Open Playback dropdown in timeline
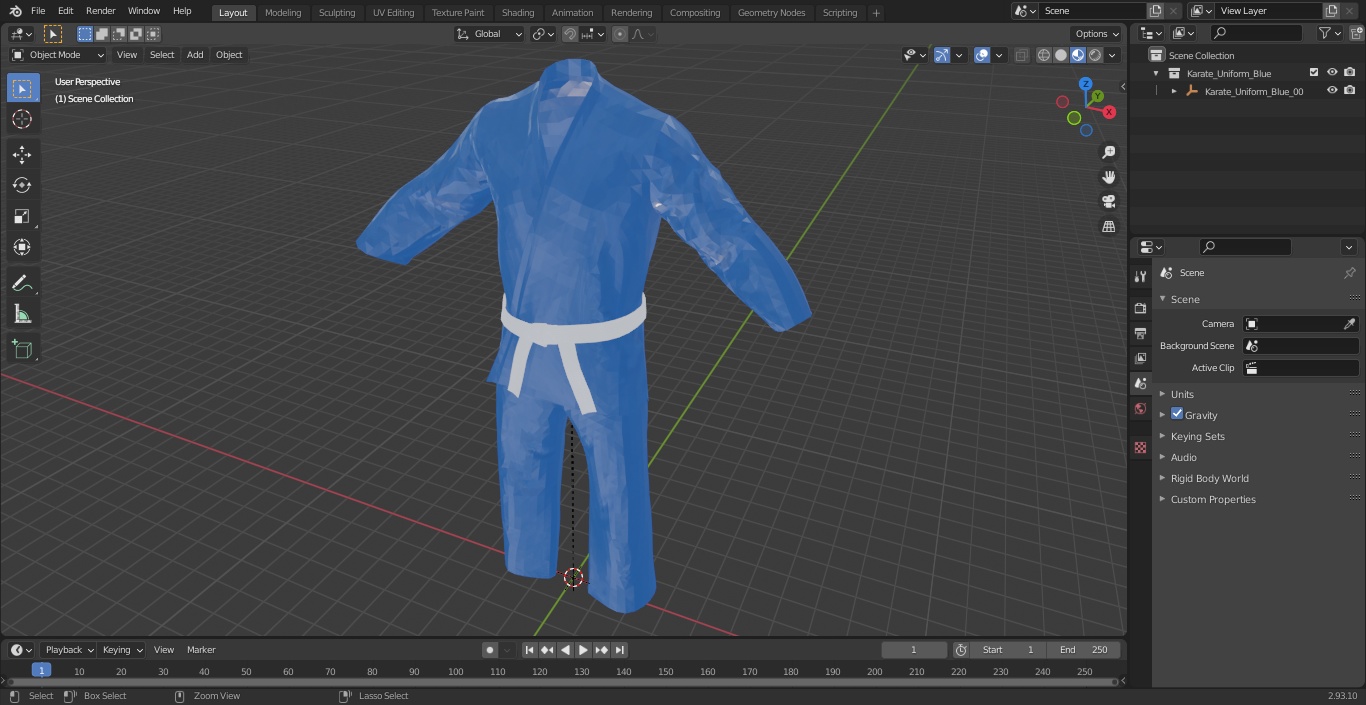1366x705 pixels. (68, 650)
